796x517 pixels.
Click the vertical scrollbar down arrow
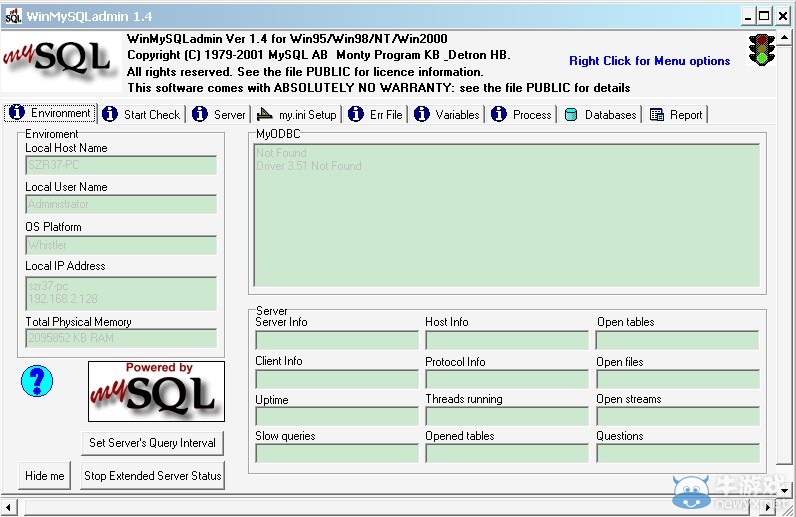coord(785,490)
